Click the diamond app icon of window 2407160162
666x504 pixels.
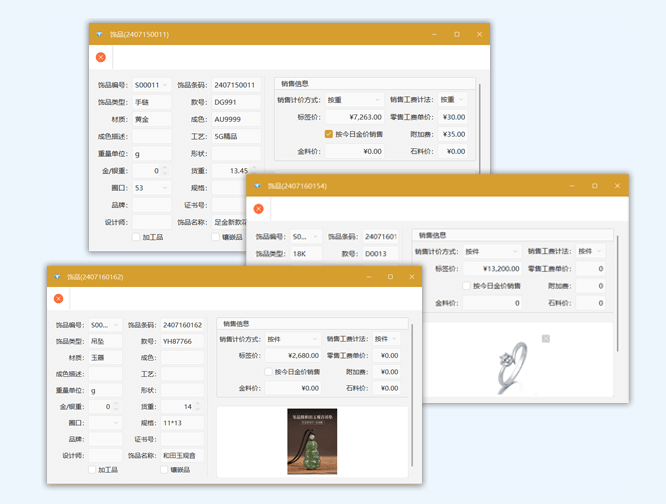click(58, 277)
